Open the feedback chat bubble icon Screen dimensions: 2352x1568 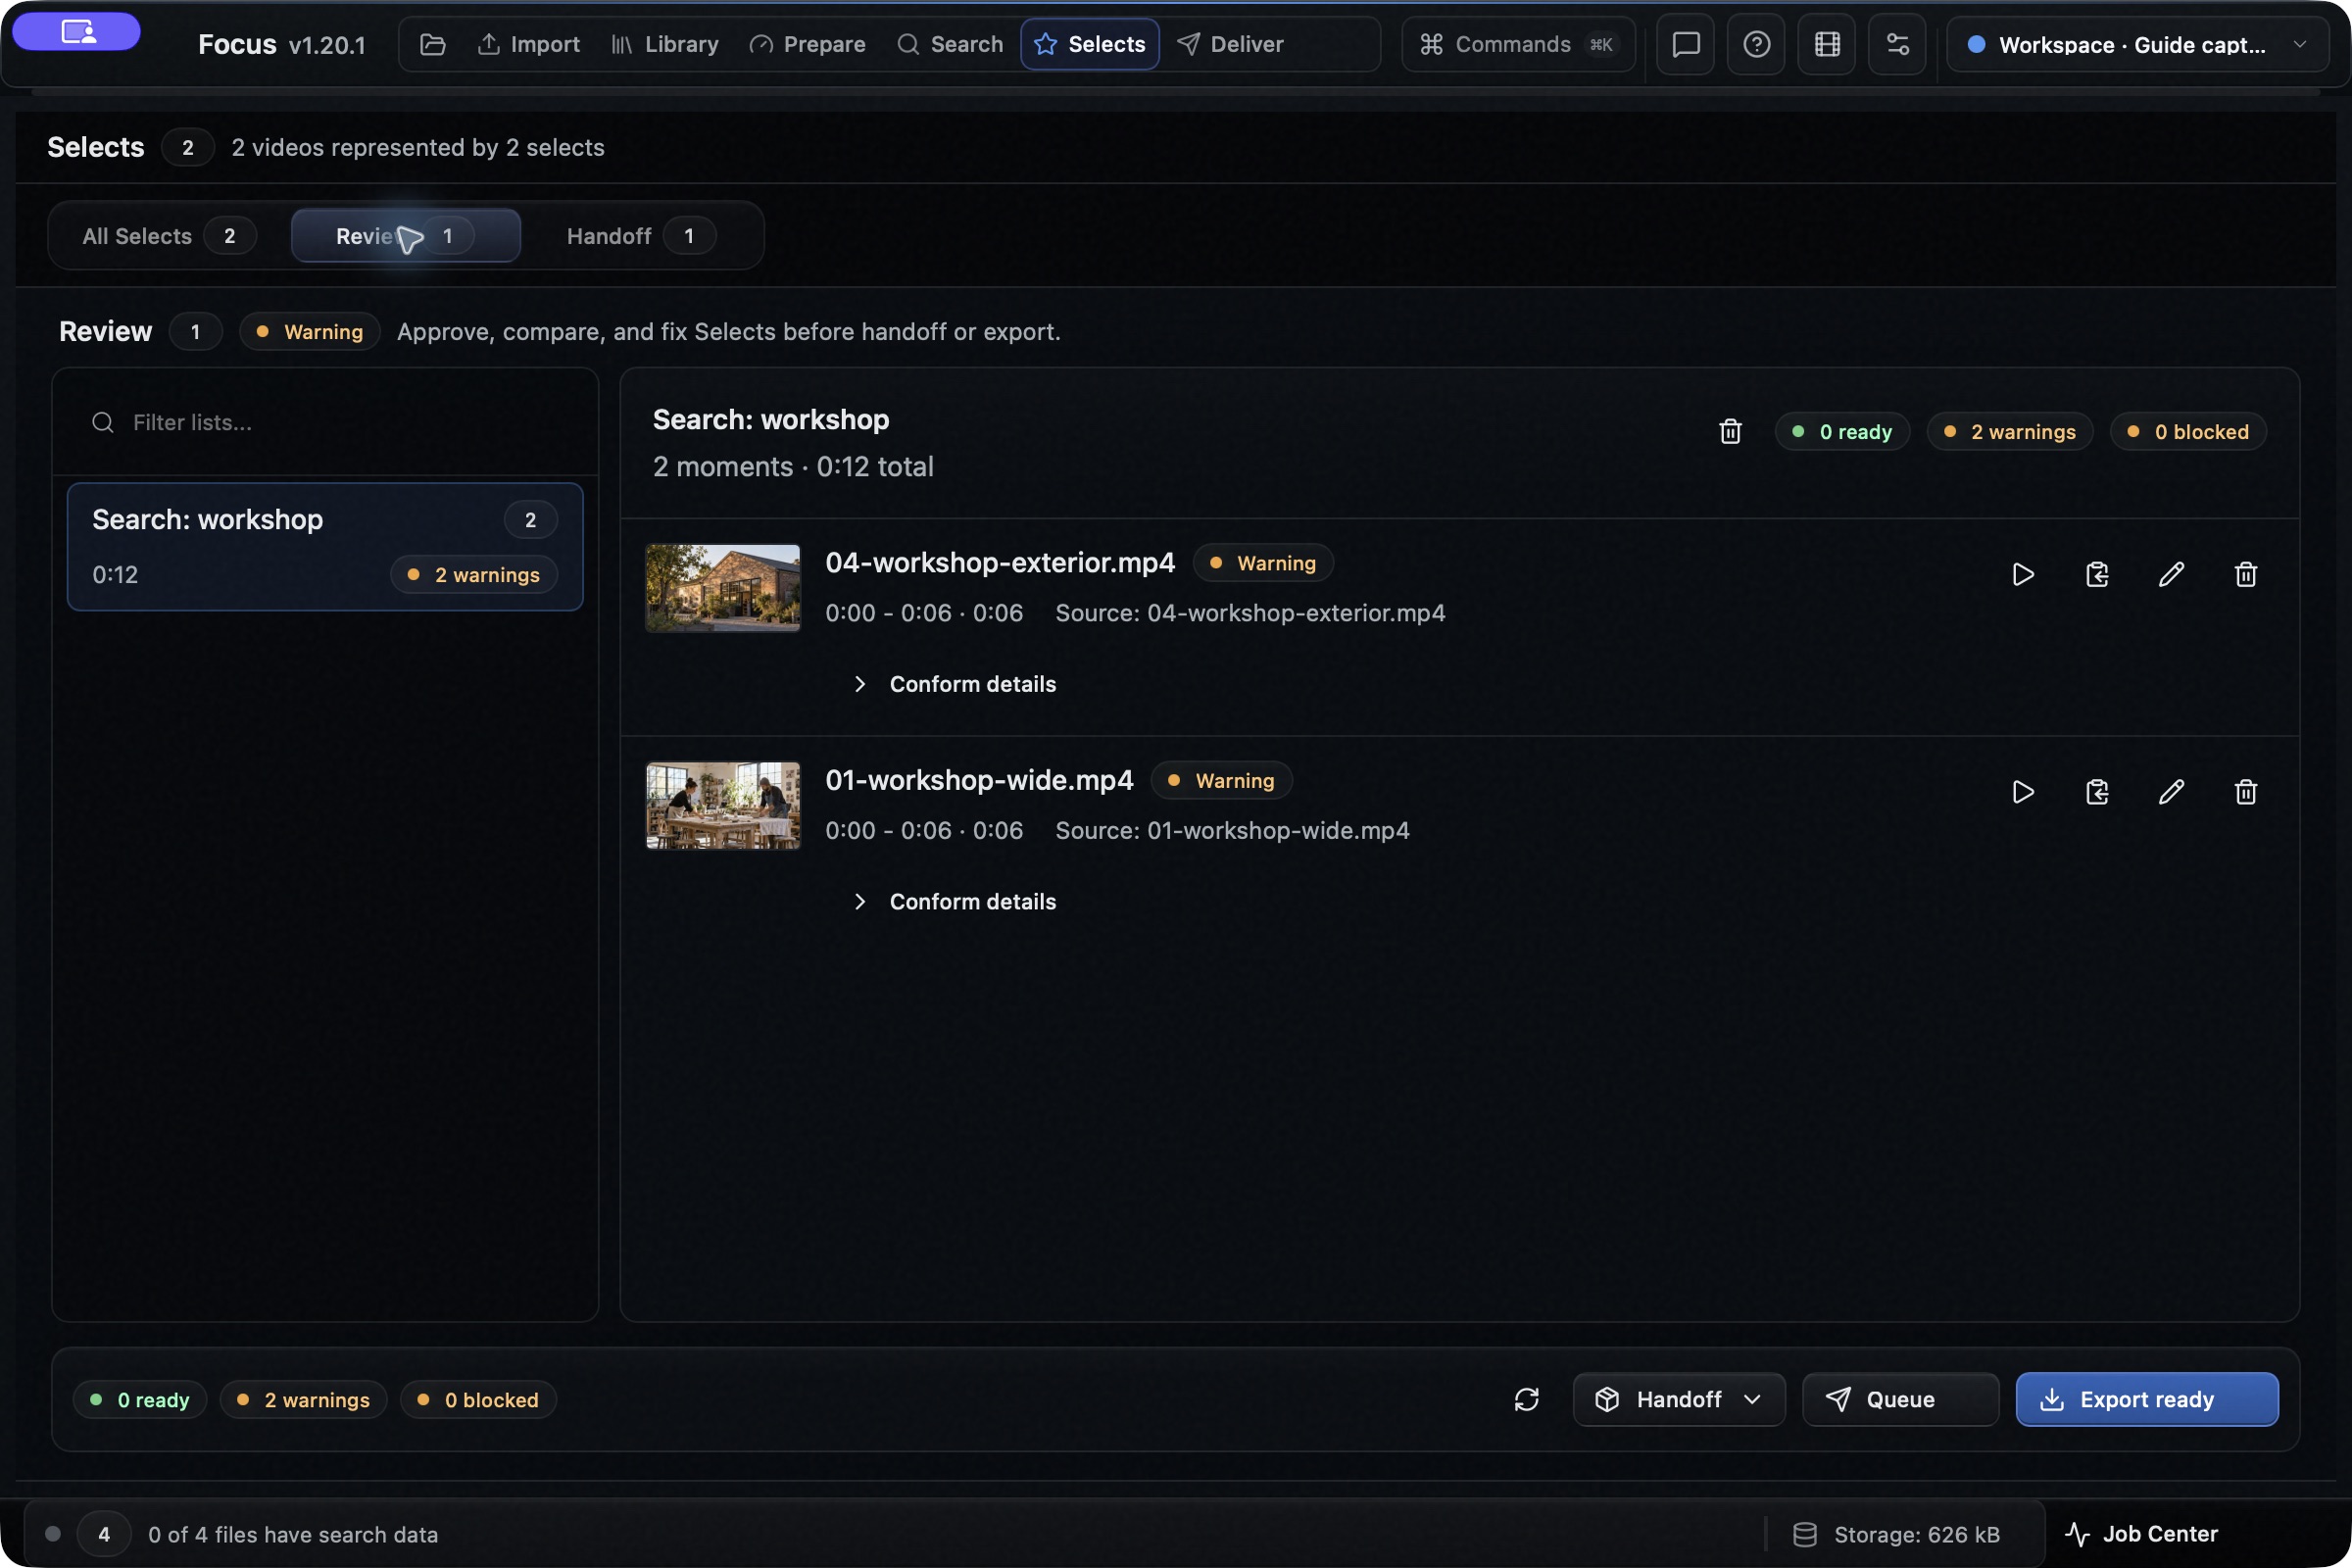pyautogui.click(x=1686, y=44)
